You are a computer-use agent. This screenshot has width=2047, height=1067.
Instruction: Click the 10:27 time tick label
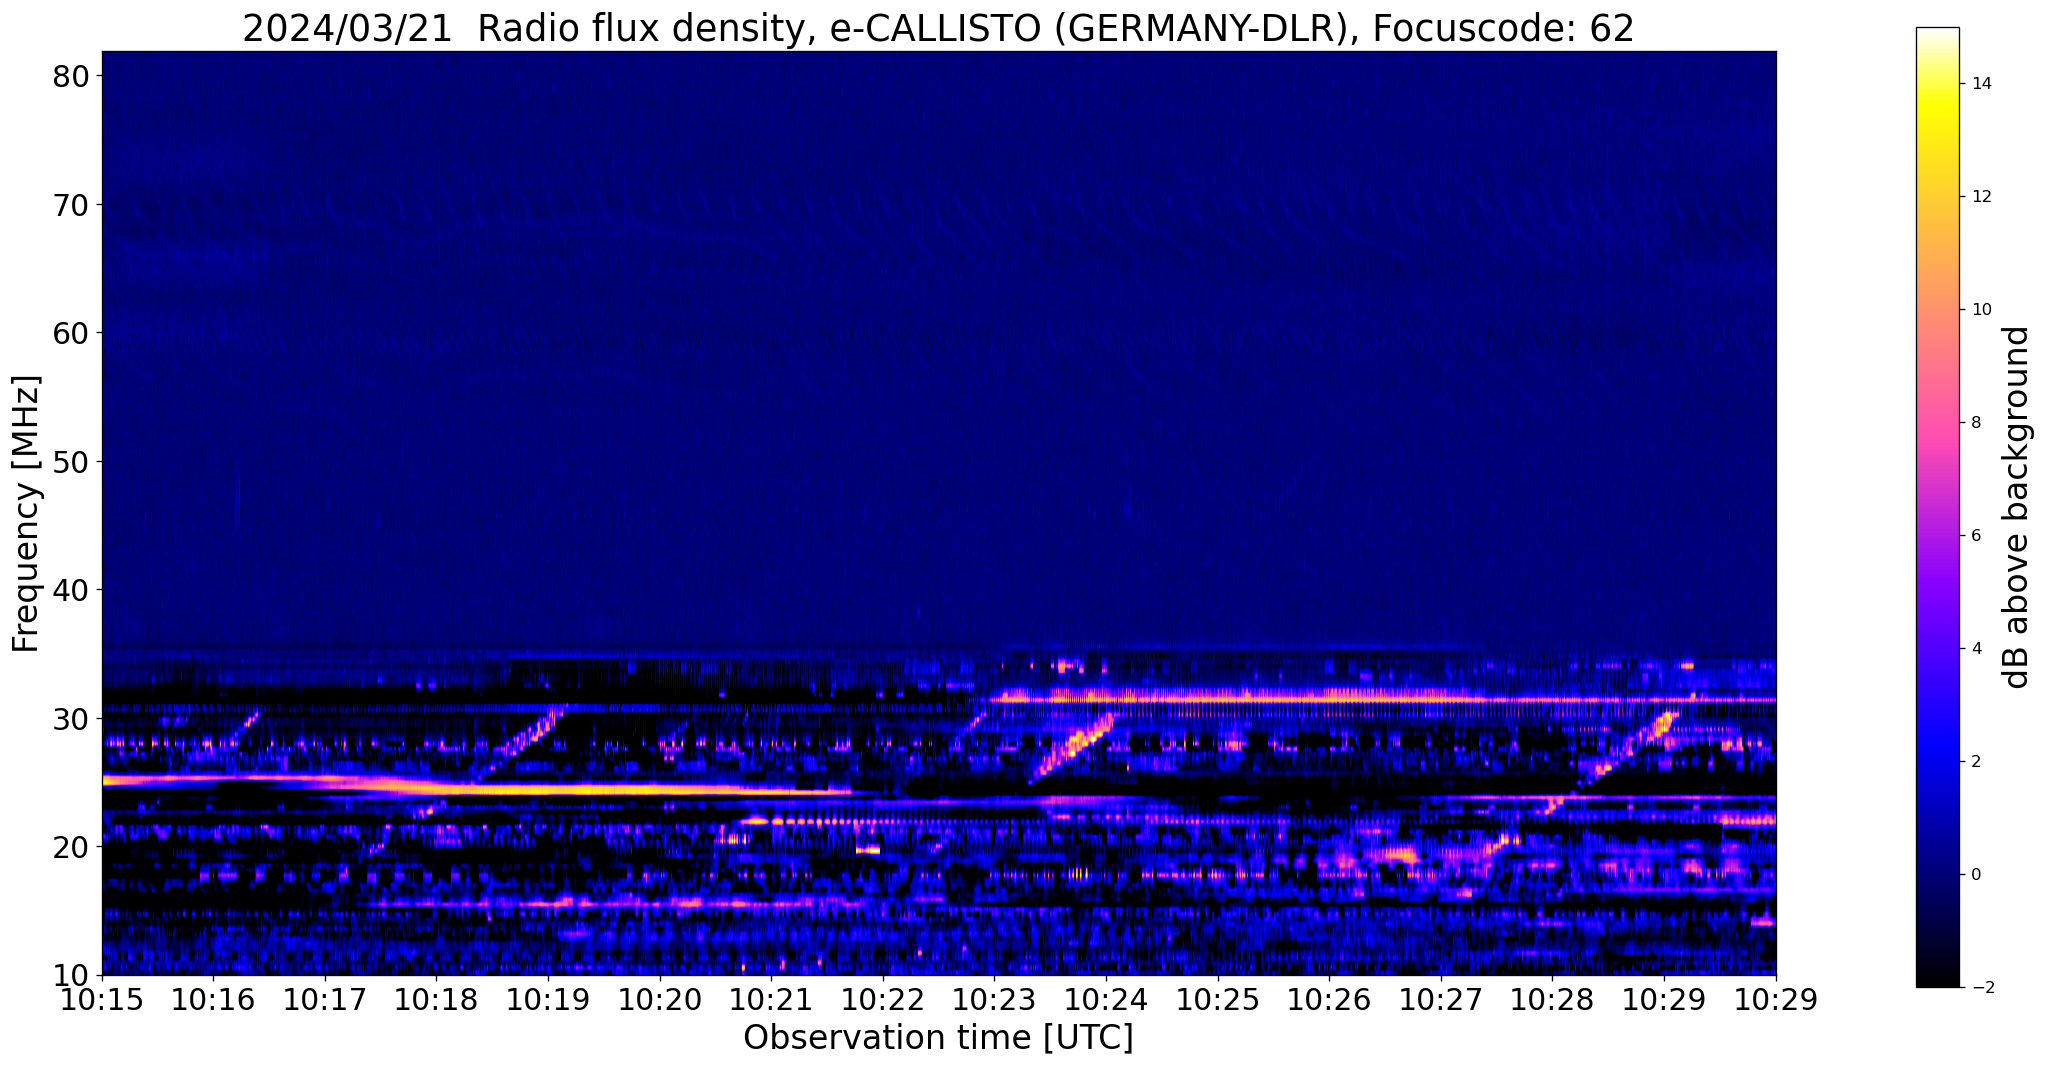click(1441, 1000)
